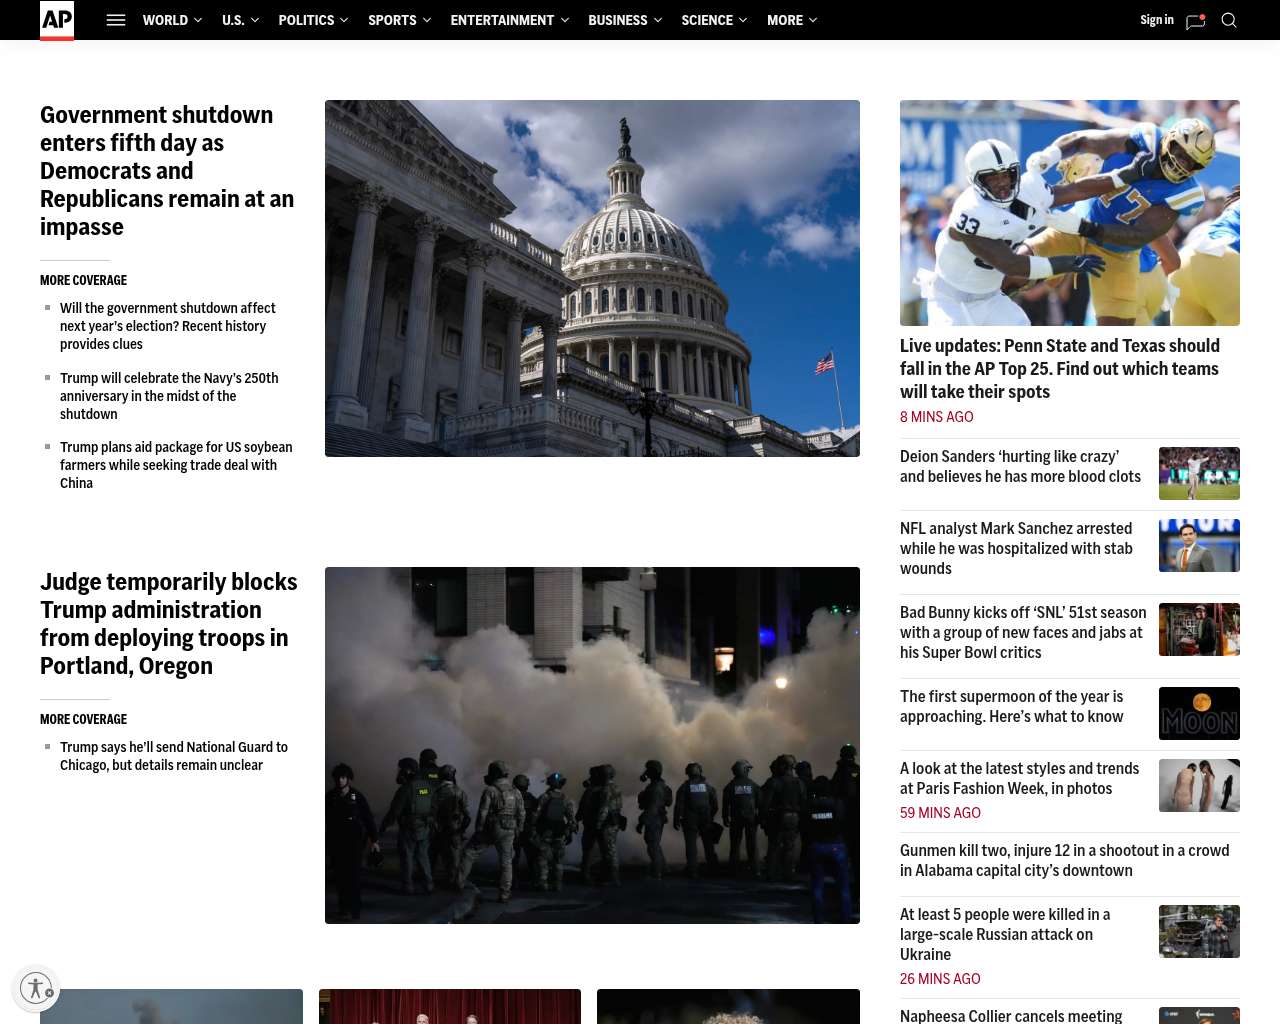Open the Russian attack on Ukraine story
Viewport: 1280px width, 1024px height.
click(x=1005, y=934)
